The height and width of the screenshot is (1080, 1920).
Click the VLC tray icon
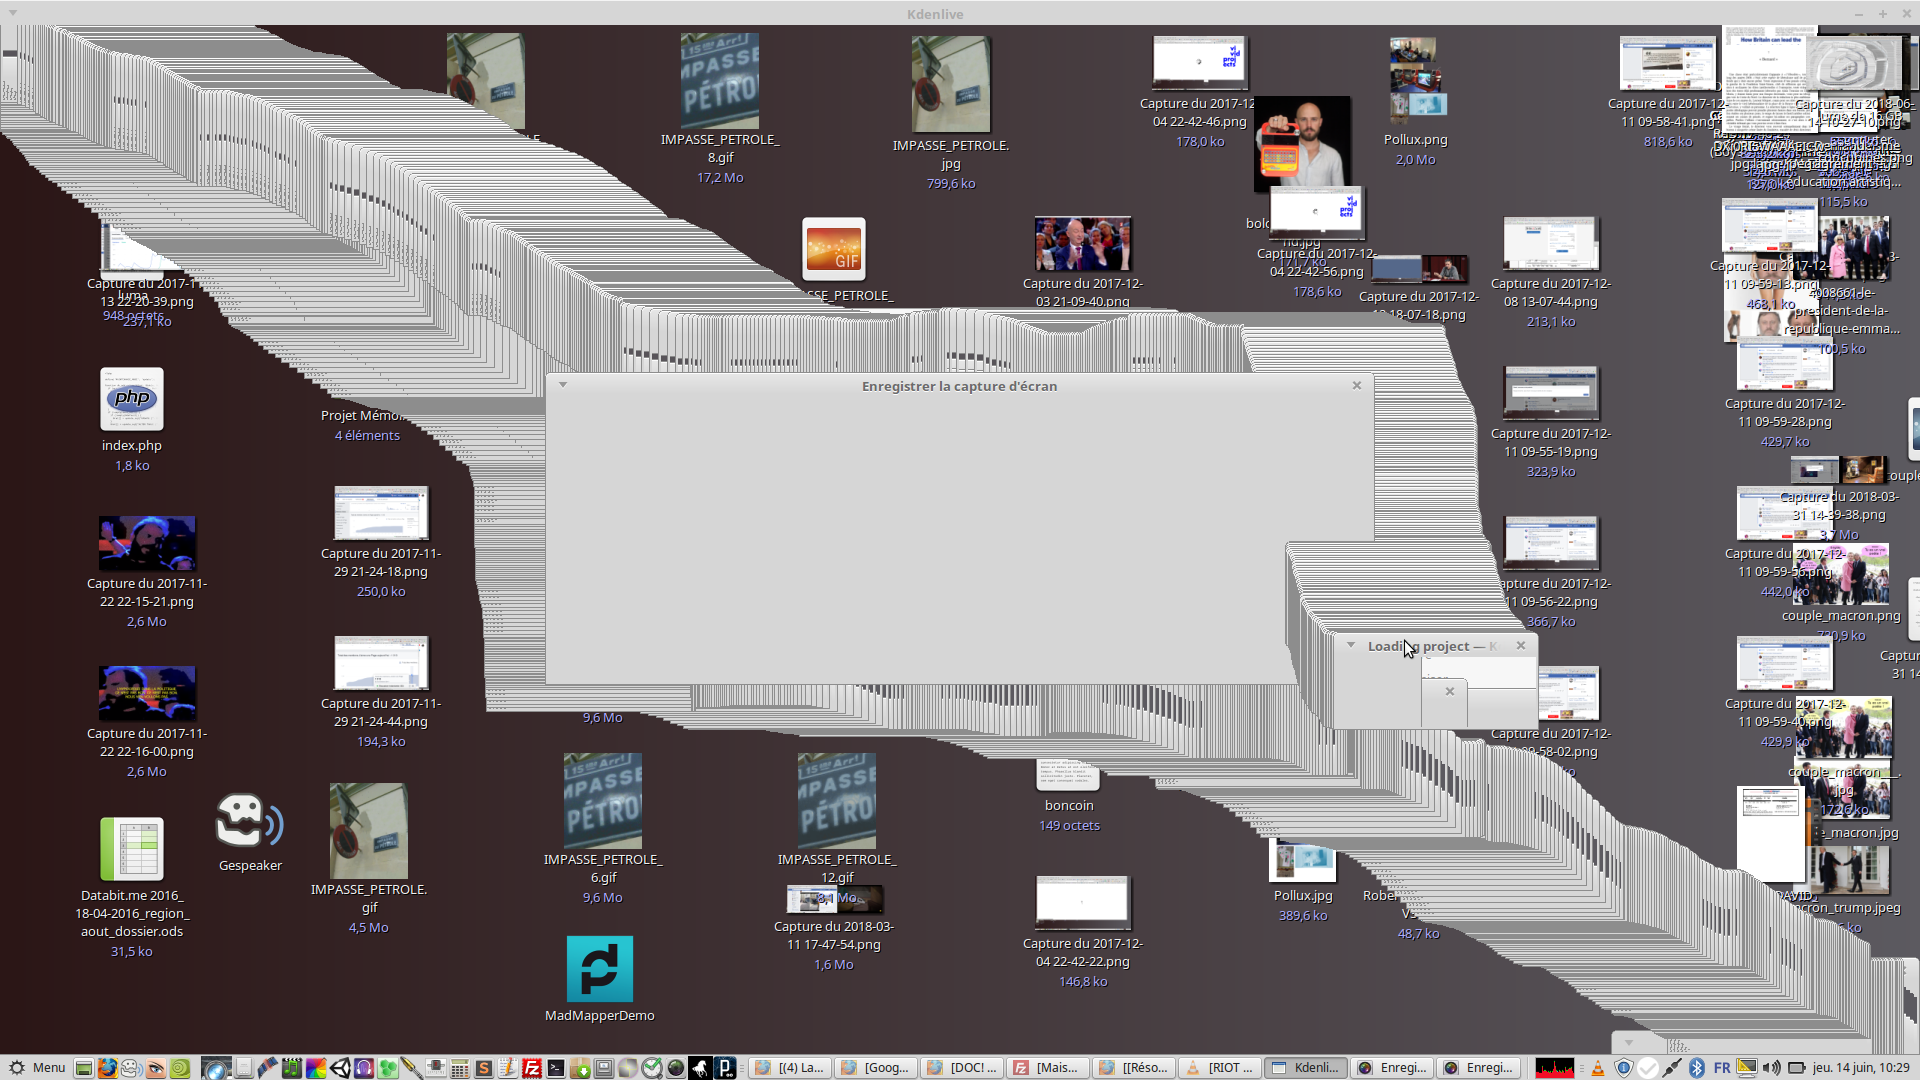click(x=1598, y=1068)
